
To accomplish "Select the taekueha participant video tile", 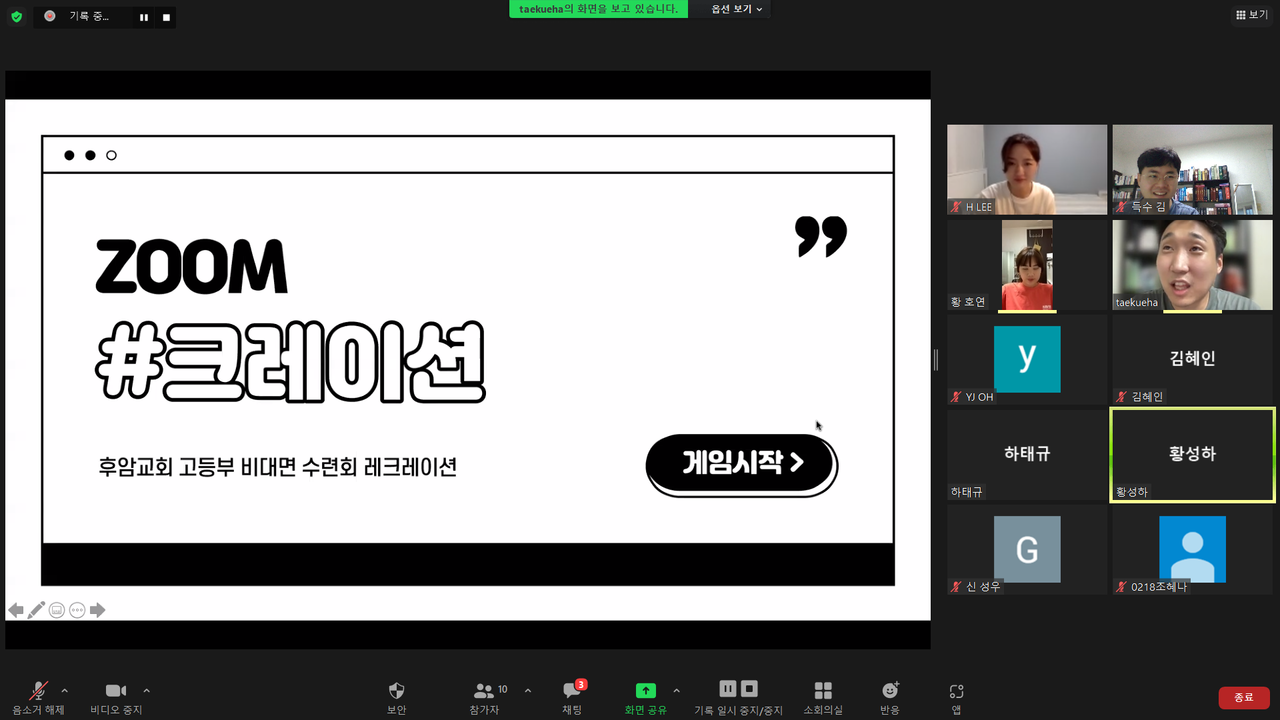I will tap(1192, 265).
